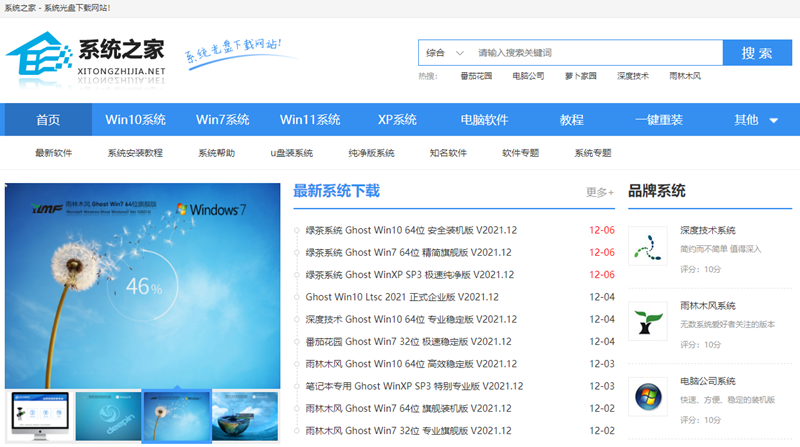Click the 番茄花园 hot search link

pos(476,76)
